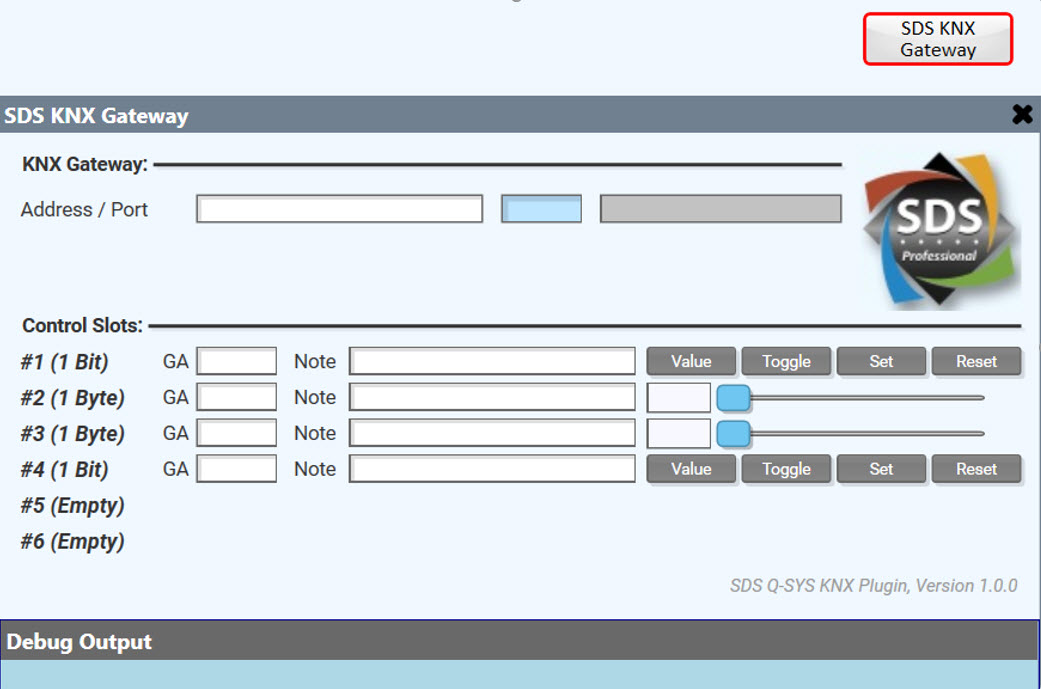Click the 'KNX Gateway:' heading
The height and width of the screenshot is (689, 1041).
(x=85, y=164)
